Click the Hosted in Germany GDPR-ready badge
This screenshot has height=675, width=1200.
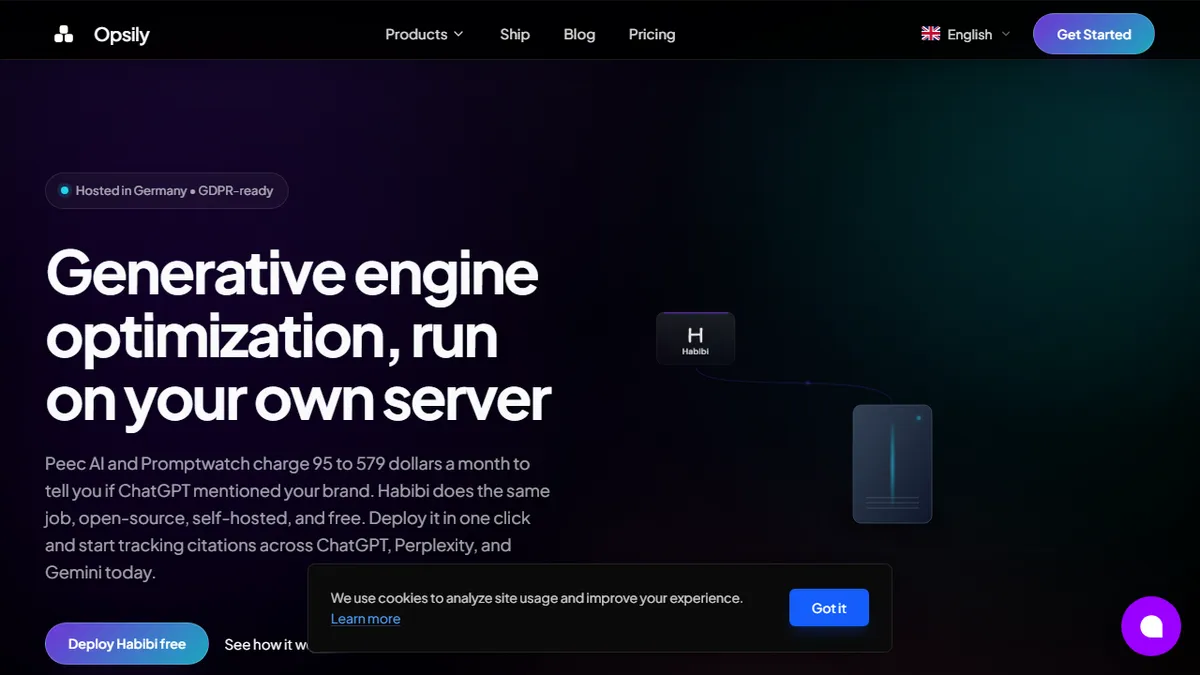pos(167,191)
